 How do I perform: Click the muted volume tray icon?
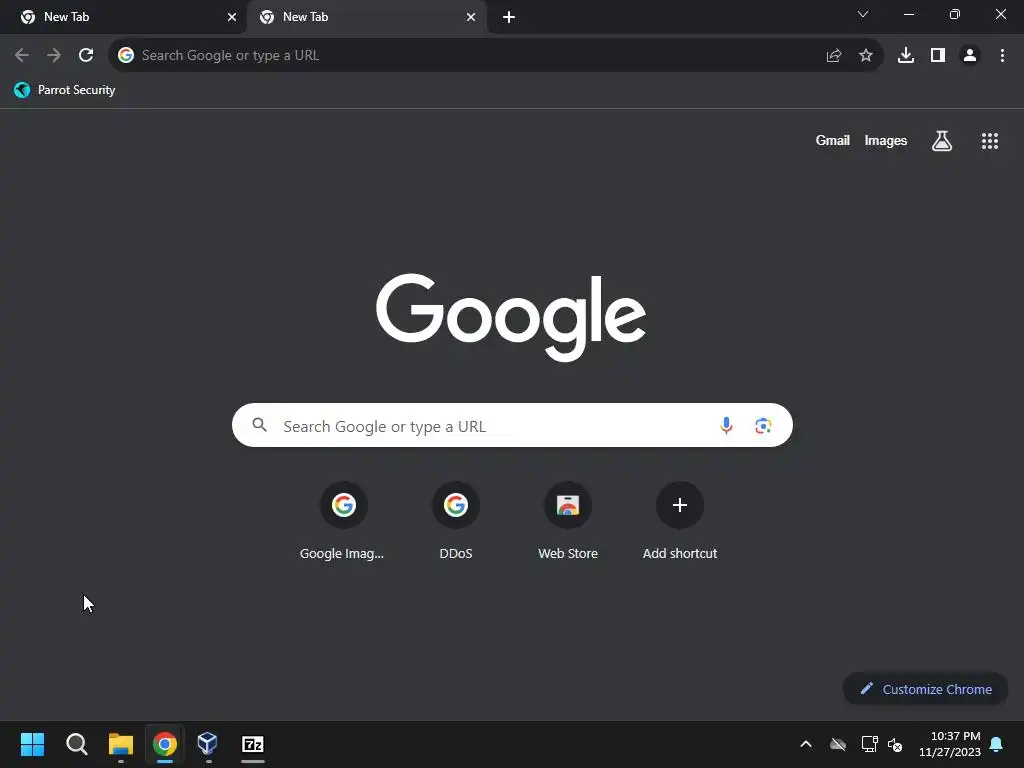tap(895, 744)
